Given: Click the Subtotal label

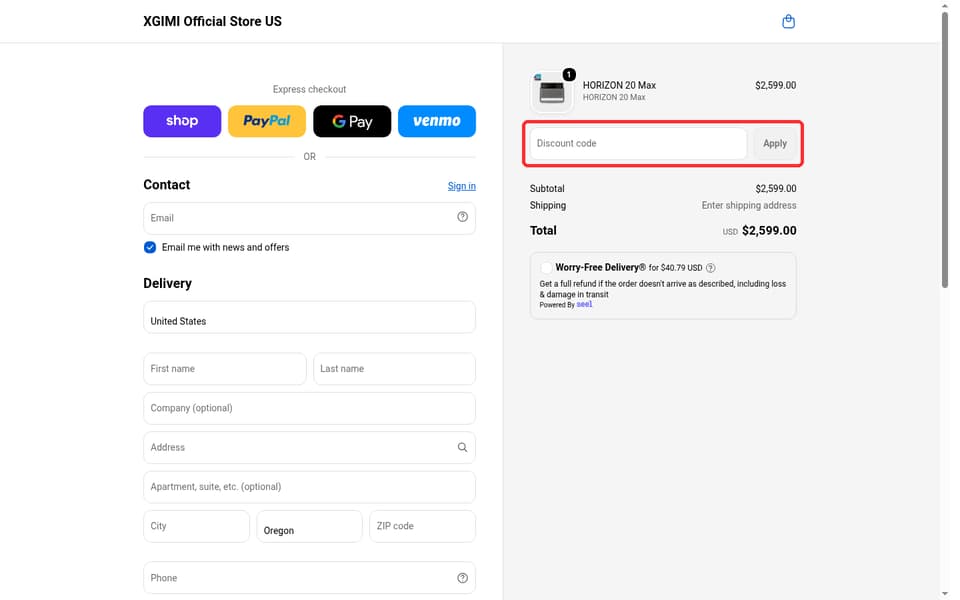Looking at the screenshot, I should click(547, 189).
